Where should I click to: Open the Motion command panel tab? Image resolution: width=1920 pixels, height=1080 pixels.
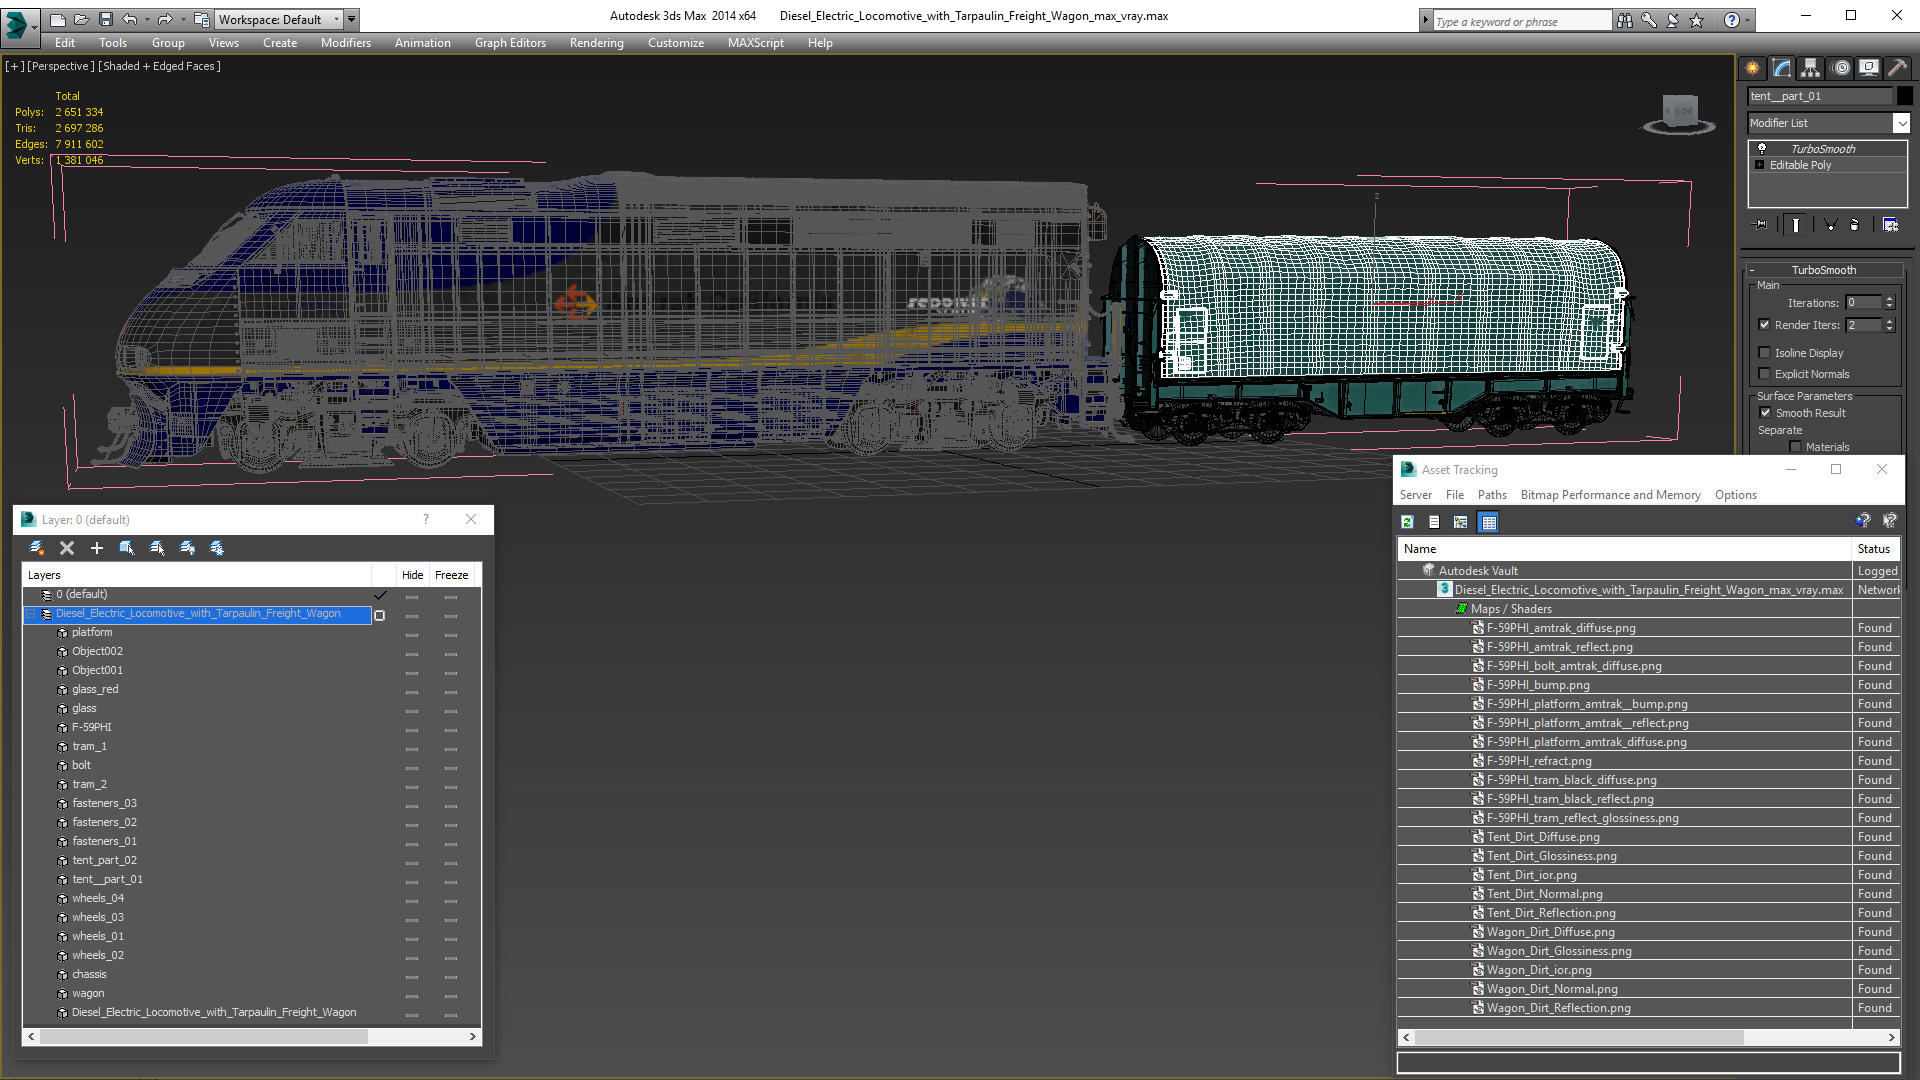(1841, 68)
